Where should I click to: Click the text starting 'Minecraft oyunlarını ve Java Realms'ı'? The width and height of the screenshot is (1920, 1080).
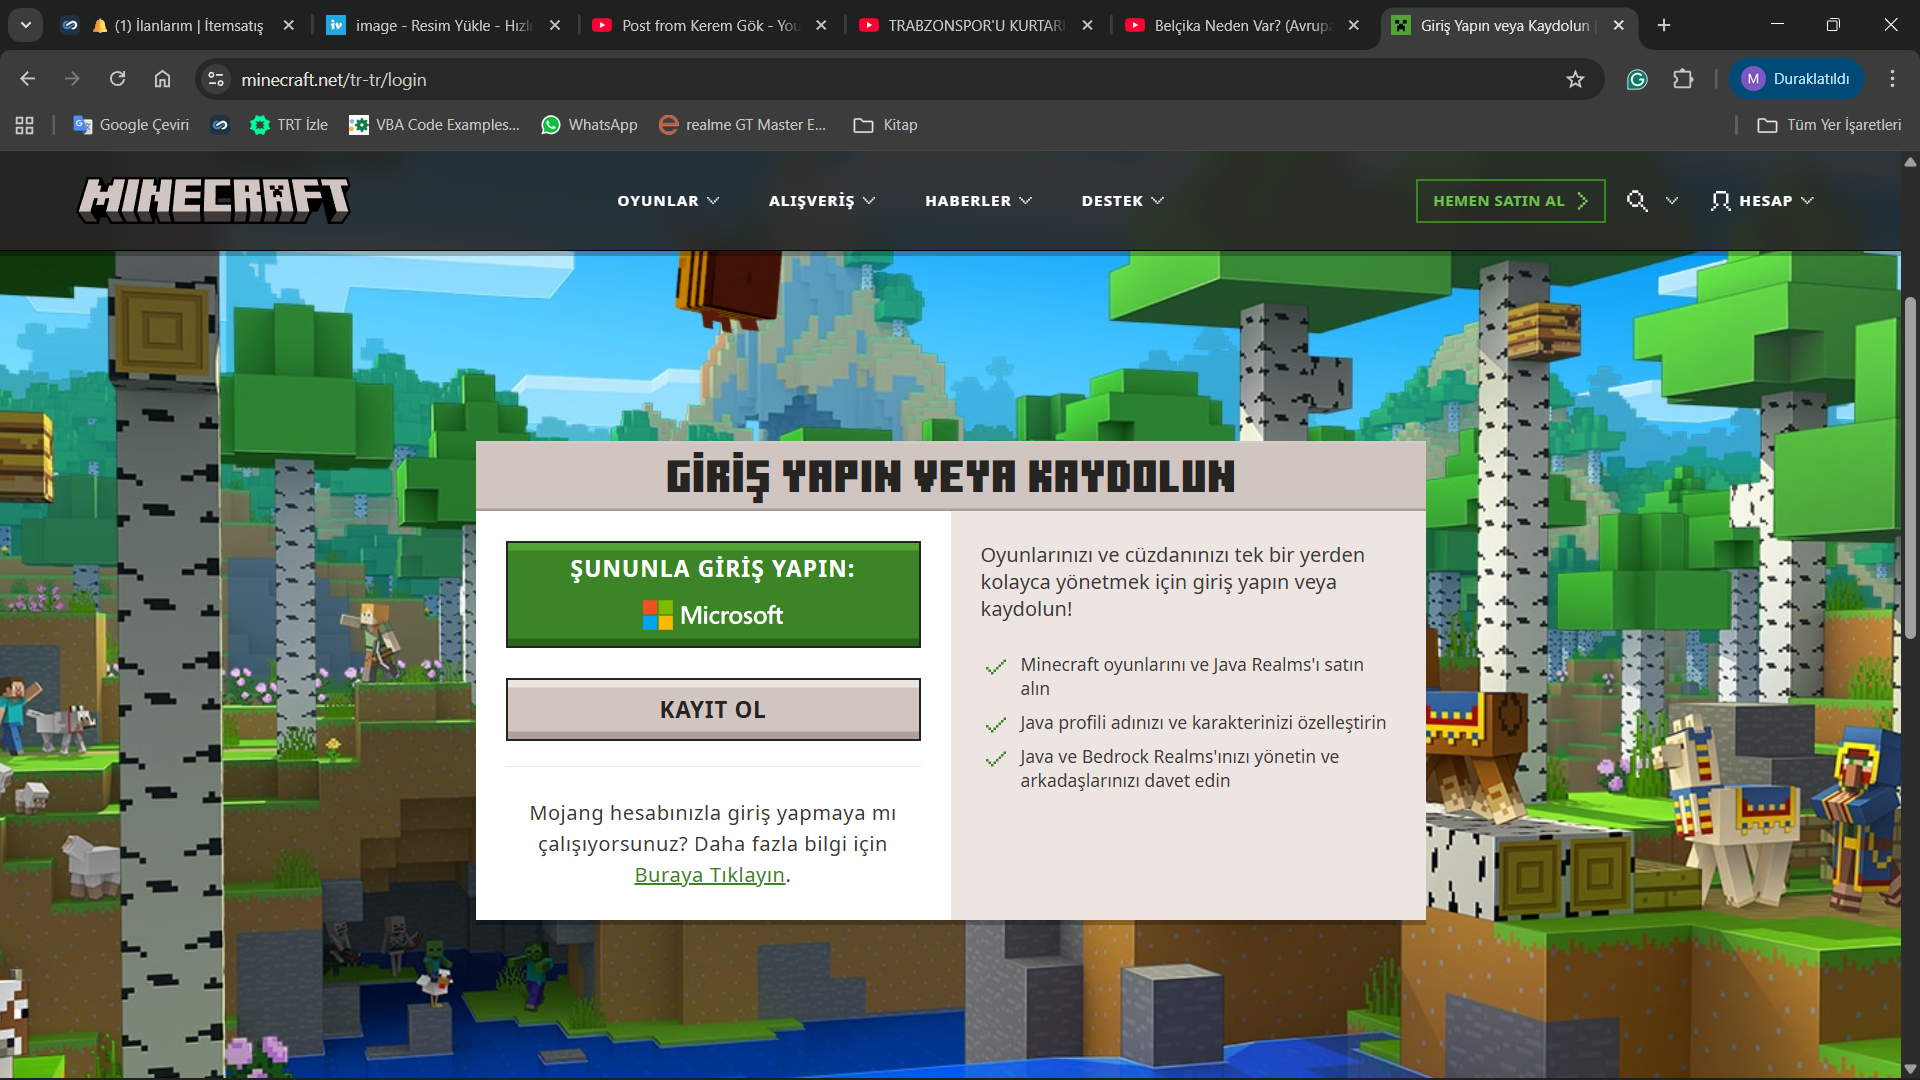pos(1192,677)
